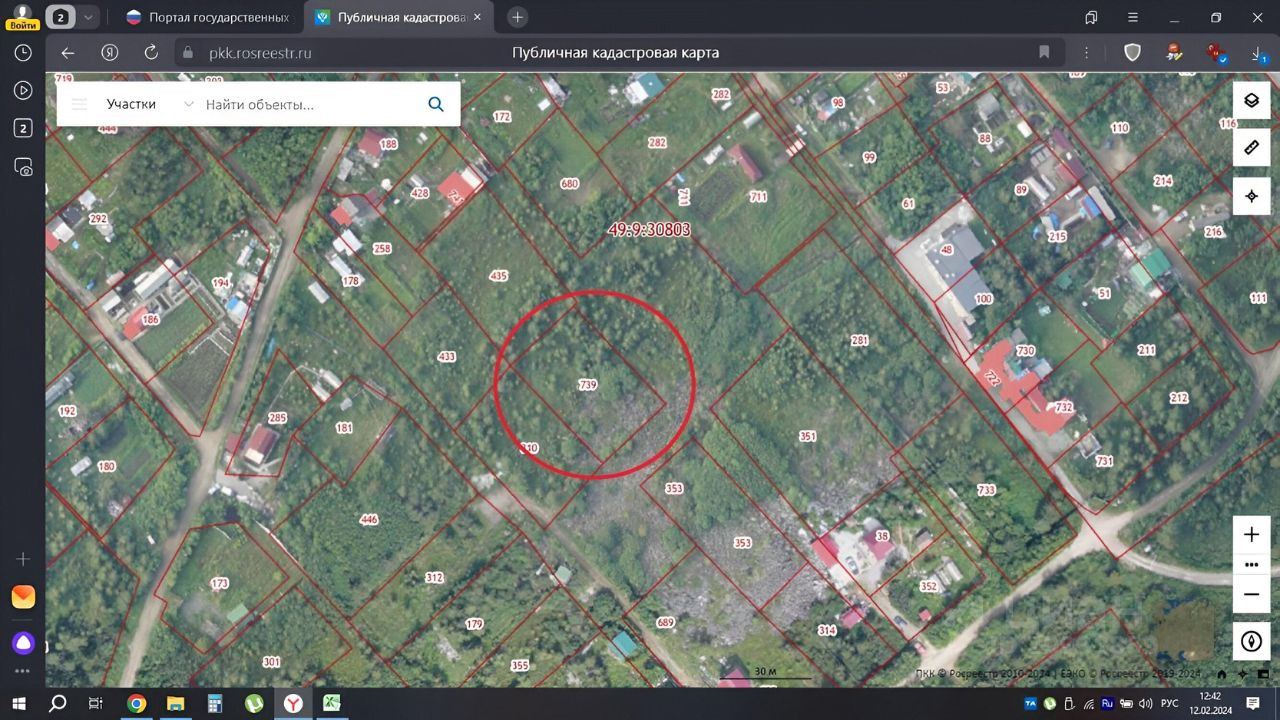The width and height of the screenshot is (1280, 720).
Task: Open the browser downloads arrow
Action: (x=1258, y=53)
